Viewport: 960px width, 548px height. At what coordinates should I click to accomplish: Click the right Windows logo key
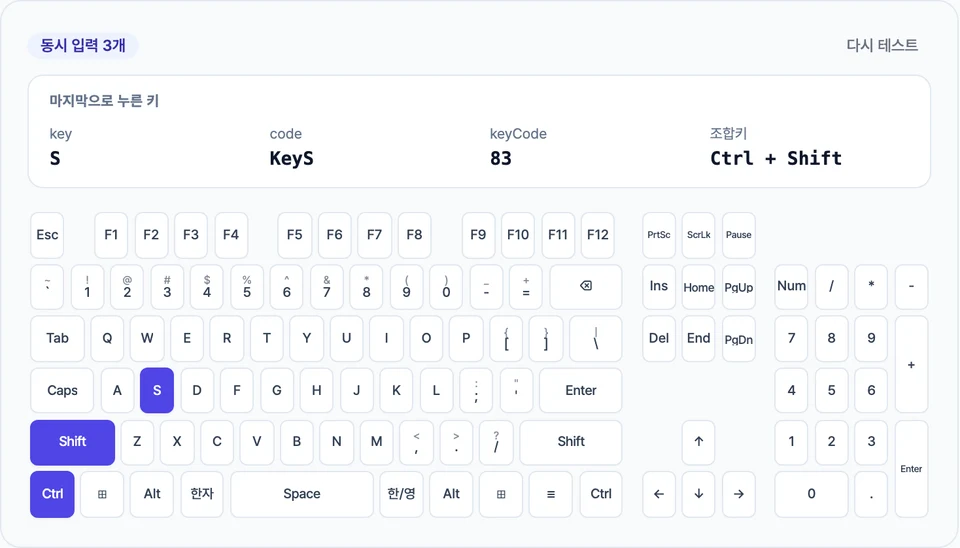[501, 494]
